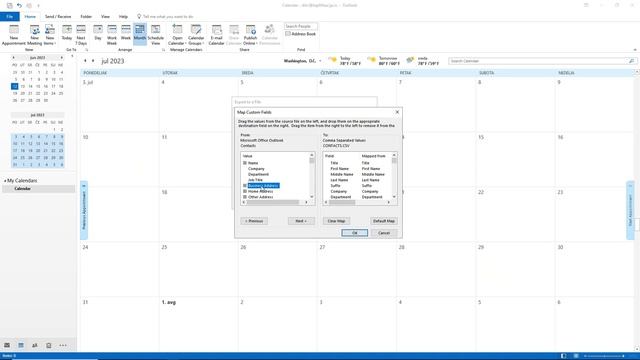Viewport: 640px width, 360px height.
Task: Open the navigation bar more options ellipsis
Action: click(63, 345)
